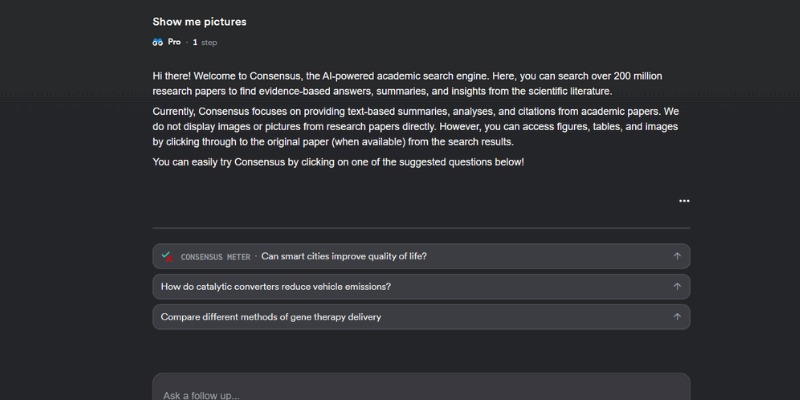This screenshot has width=800, height=400.
Task: Open the three-dot more options menu
Action: (x=684, y=201)
